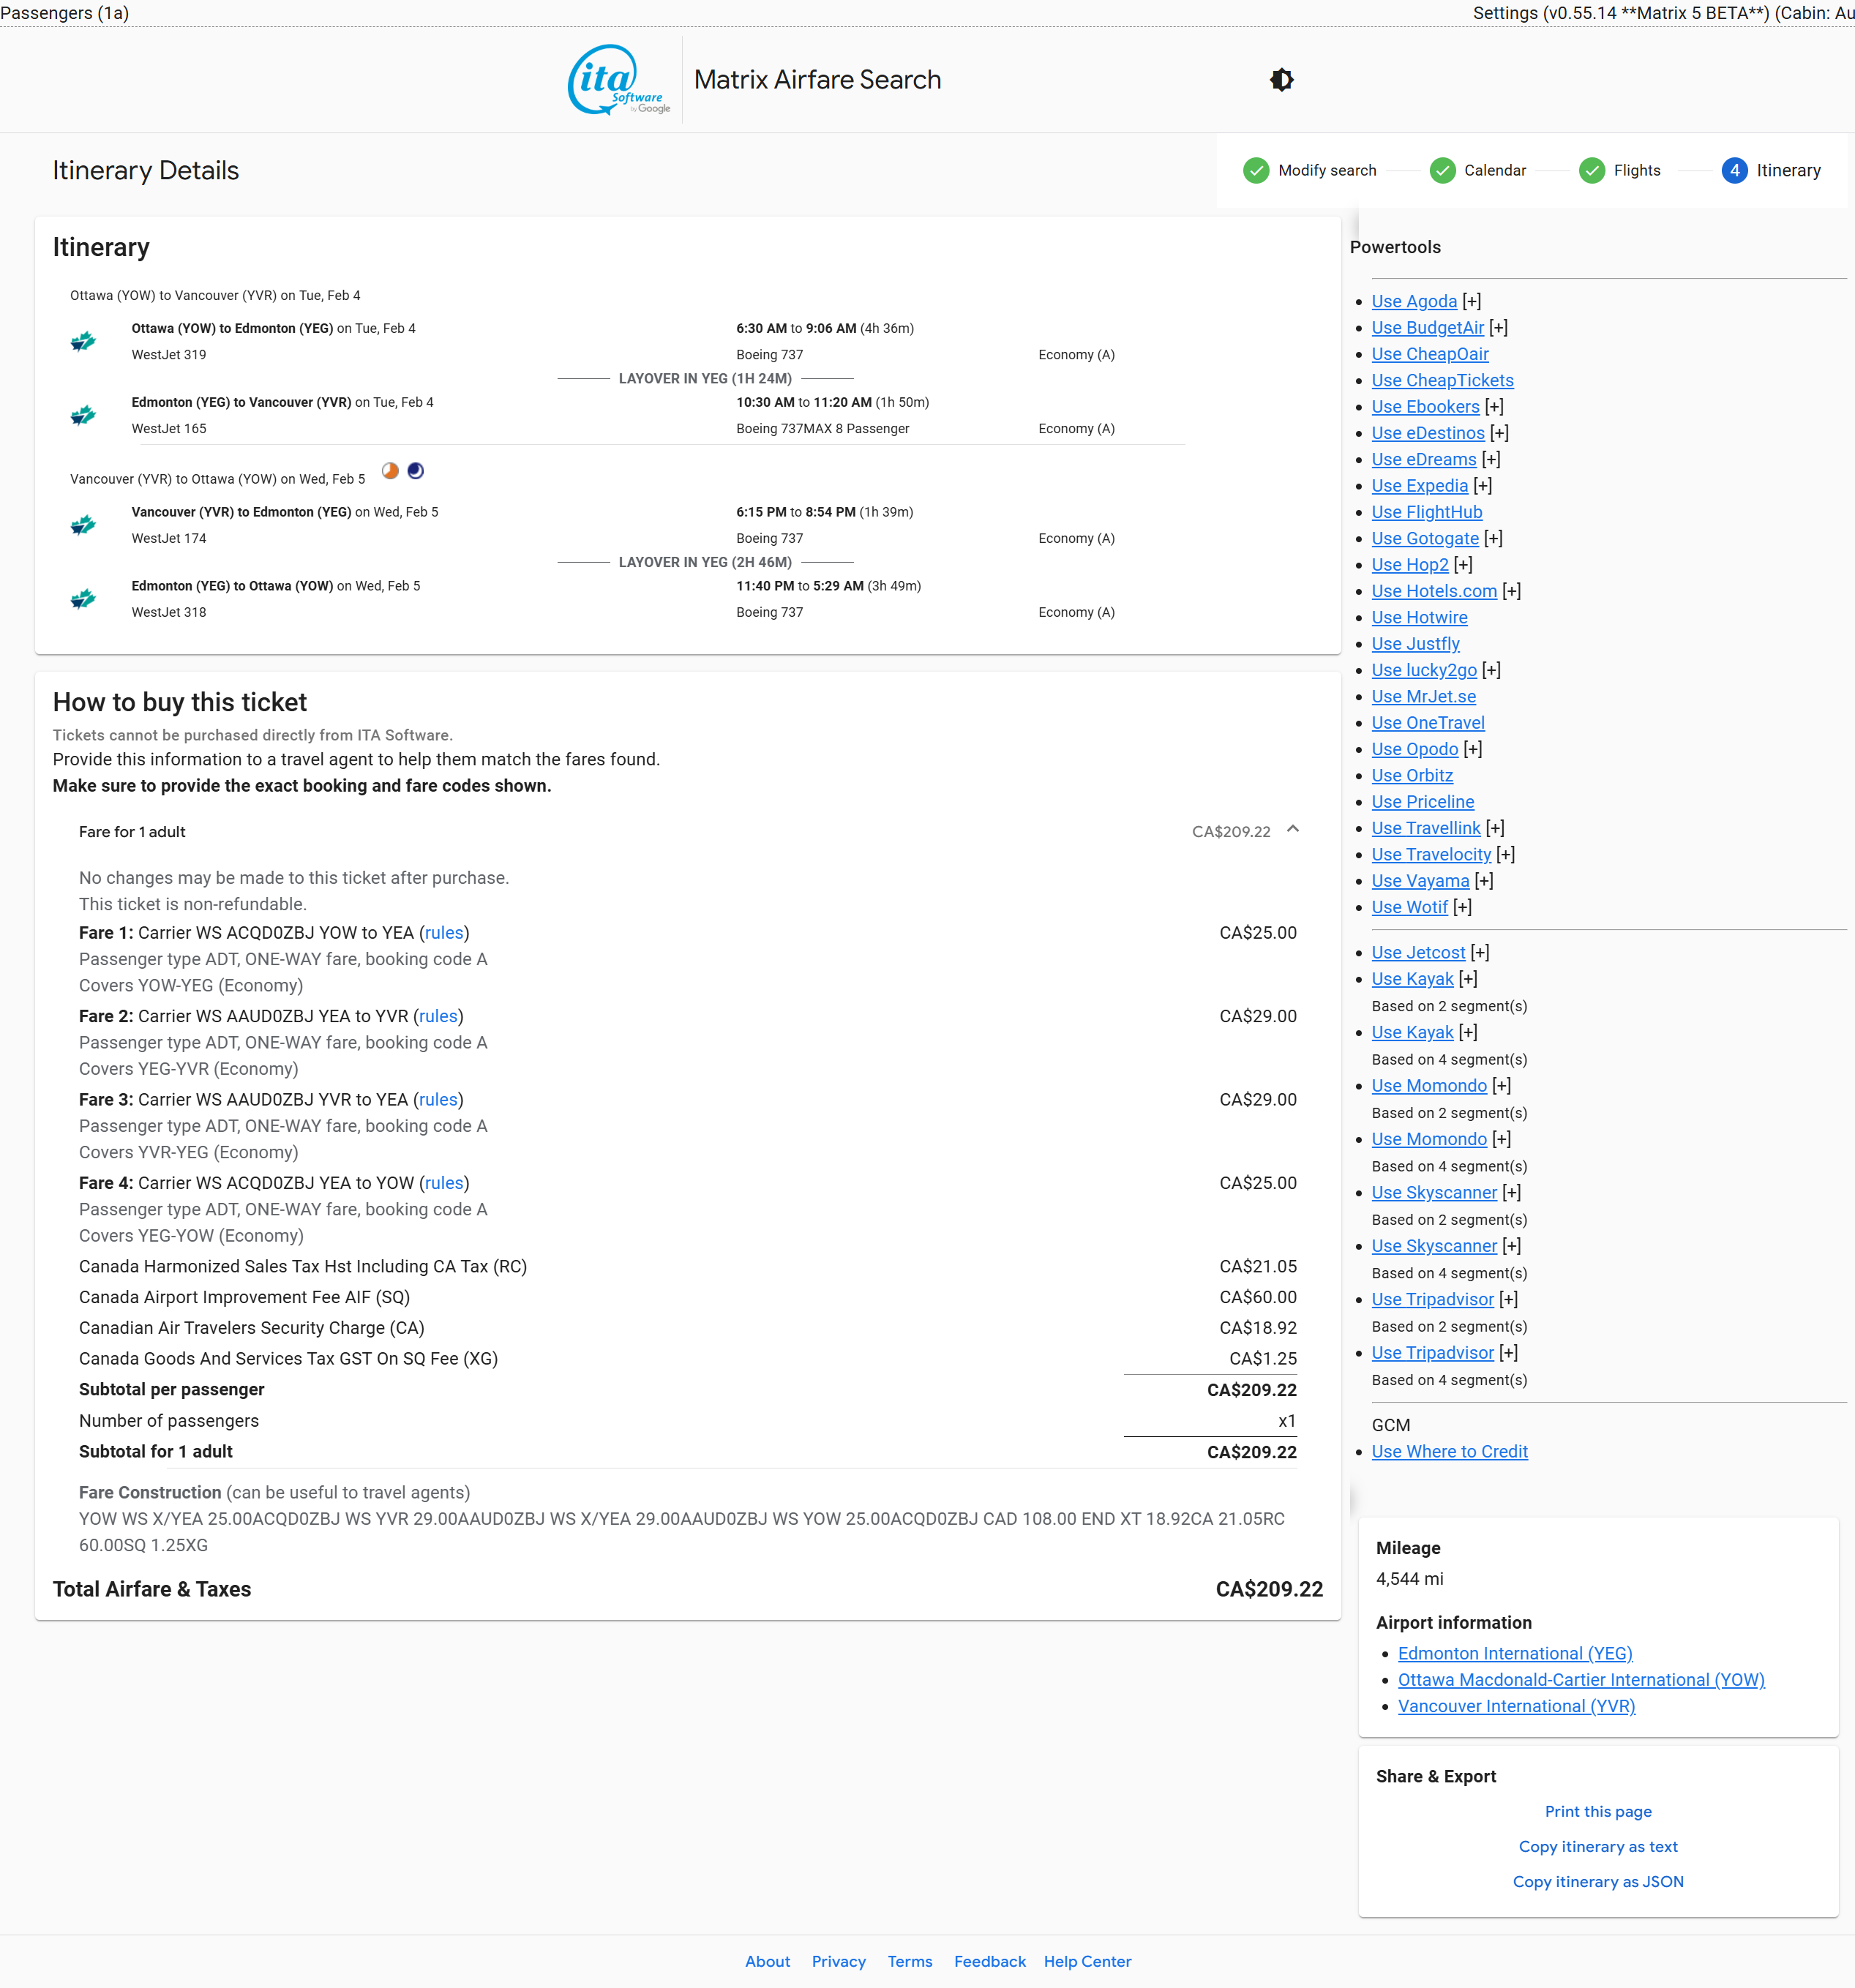Expand the [+] next to Use Expedia
Image resolution: width=1855 pixels, height=1988 pixels.
coord(1482,486)
